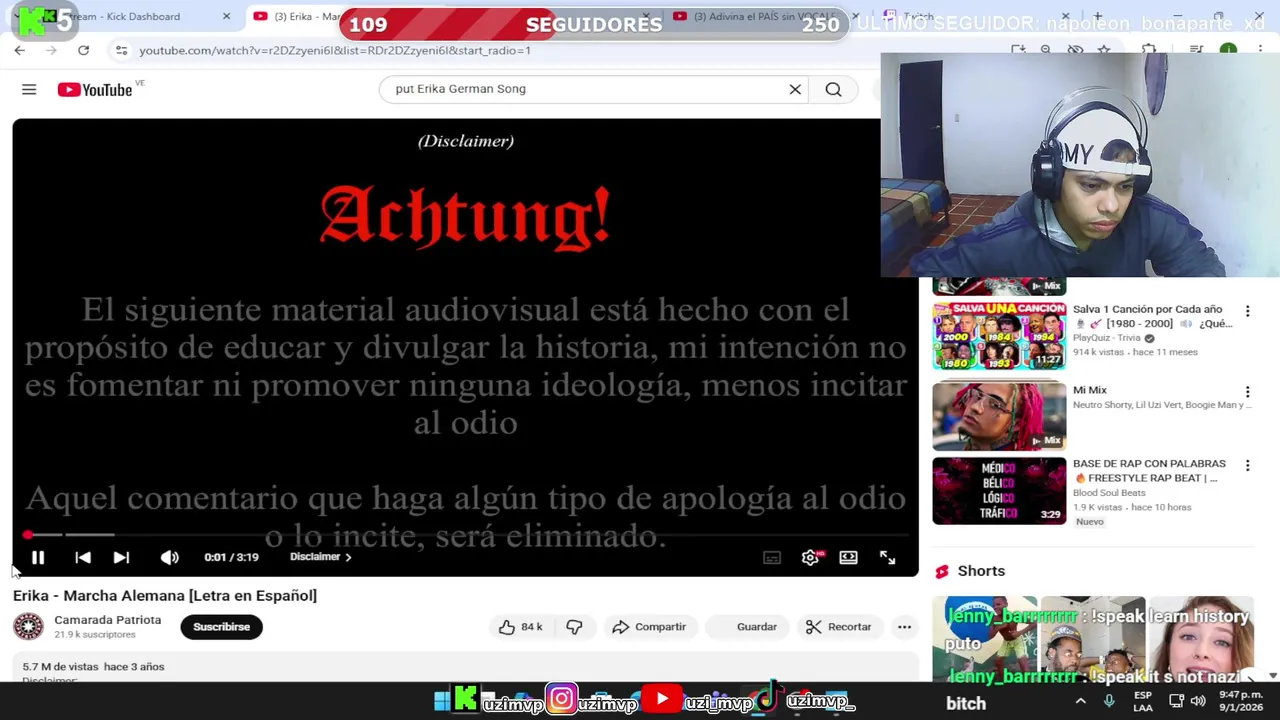Open the BASE DE RAP thumbnail
Viewport: 1280px width, 720px height.
(x=999, y=491)
